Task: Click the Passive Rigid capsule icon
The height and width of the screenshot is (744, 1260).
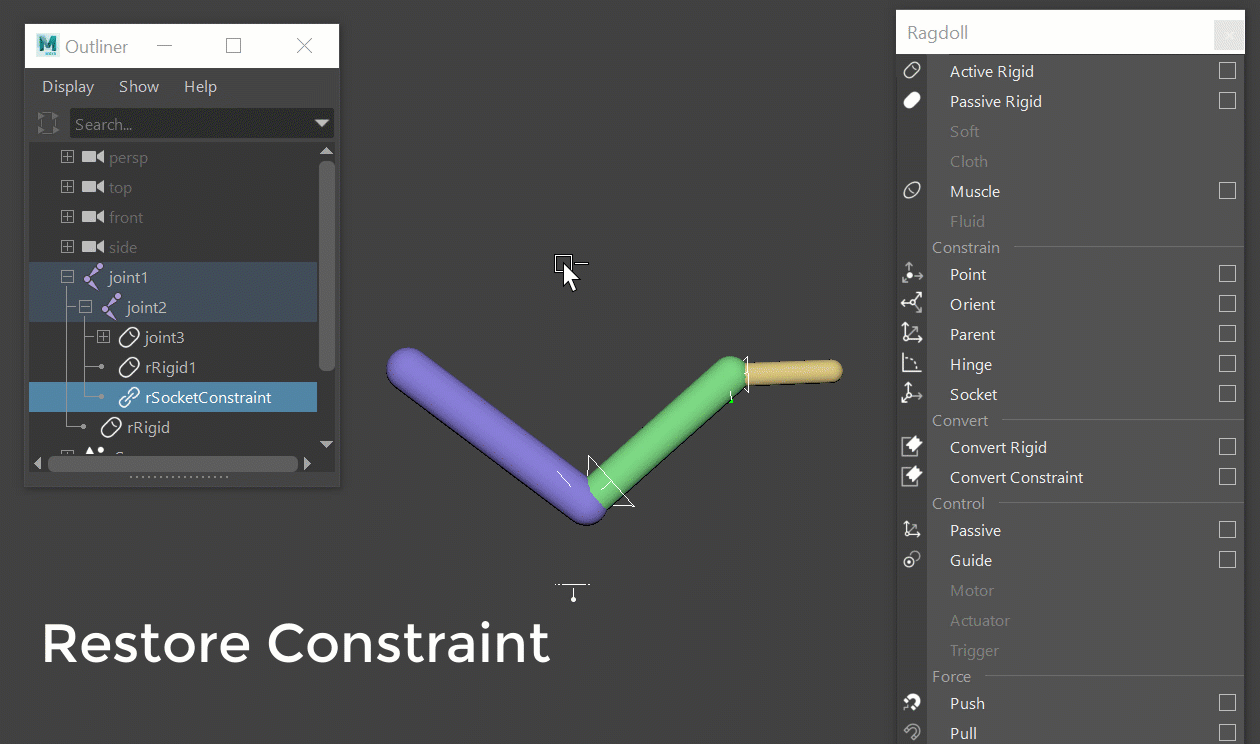Action: pos(912,101)
